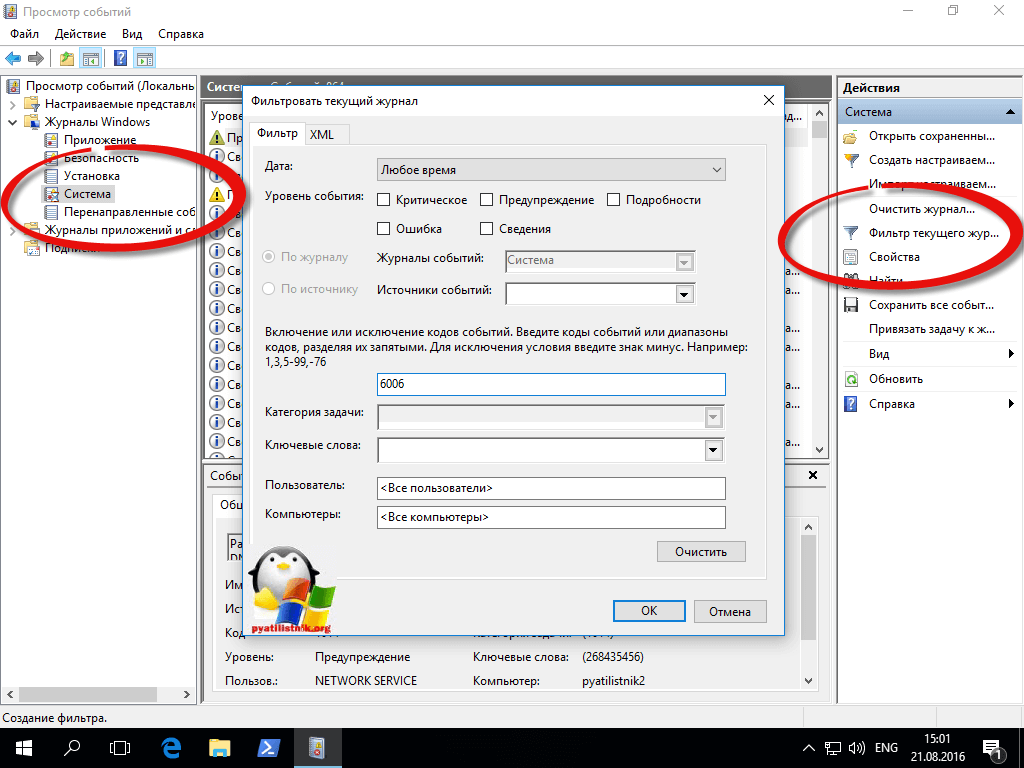Click the Help question mark toolbar icon
Screen dimensions: 1024x768
click(120, 58)
